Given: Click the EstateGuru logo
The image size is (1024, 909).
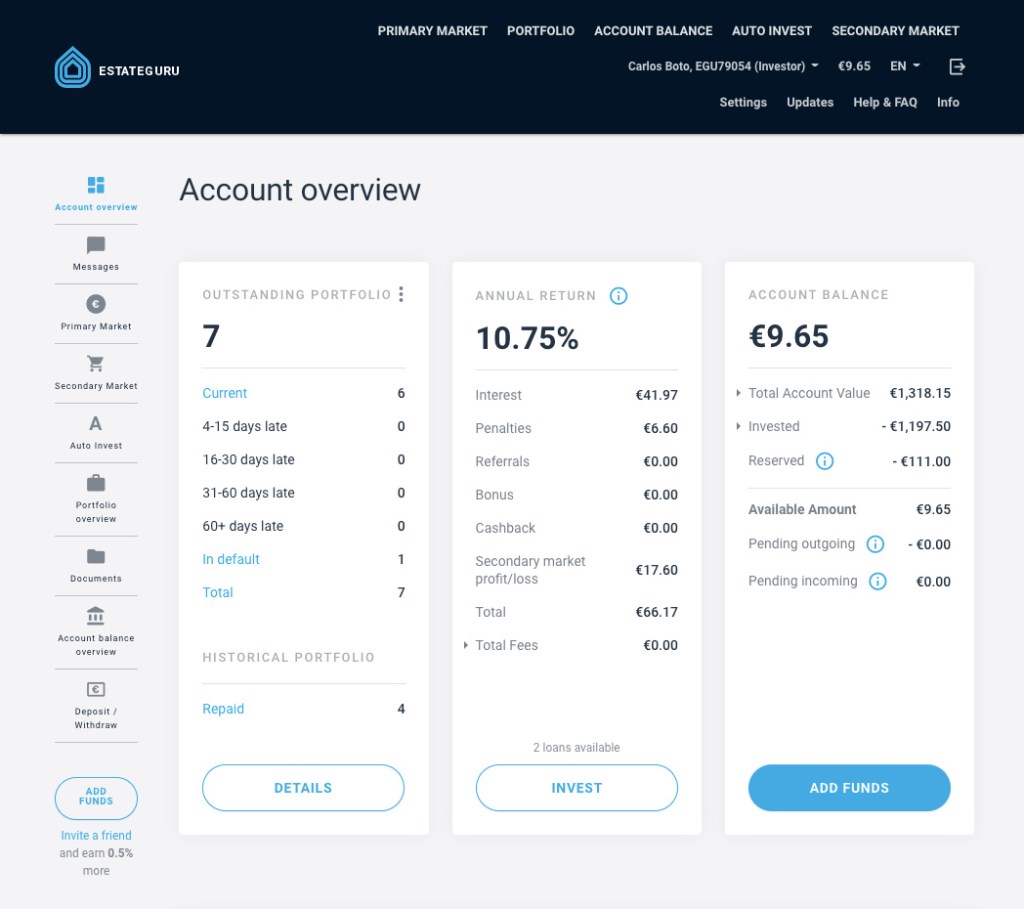Looking at the screenshot, I should [115, 67].
